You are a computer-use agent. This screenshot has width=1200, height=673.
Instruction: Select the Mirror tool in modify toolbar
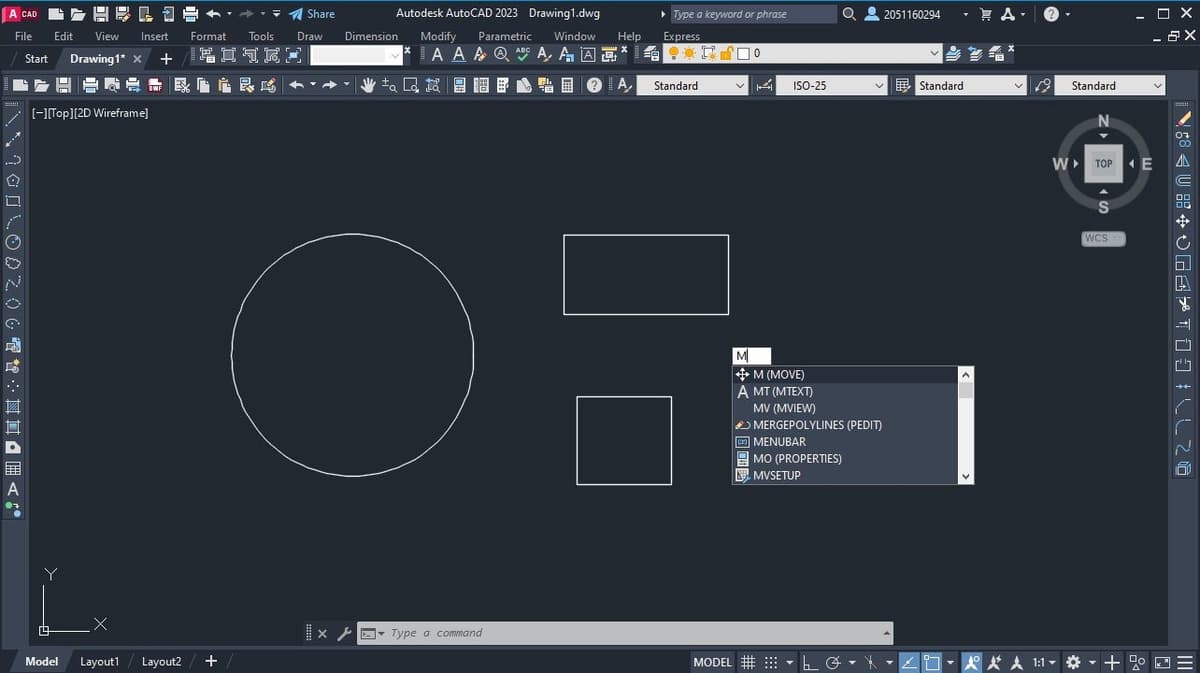(x=1184, y=160)
